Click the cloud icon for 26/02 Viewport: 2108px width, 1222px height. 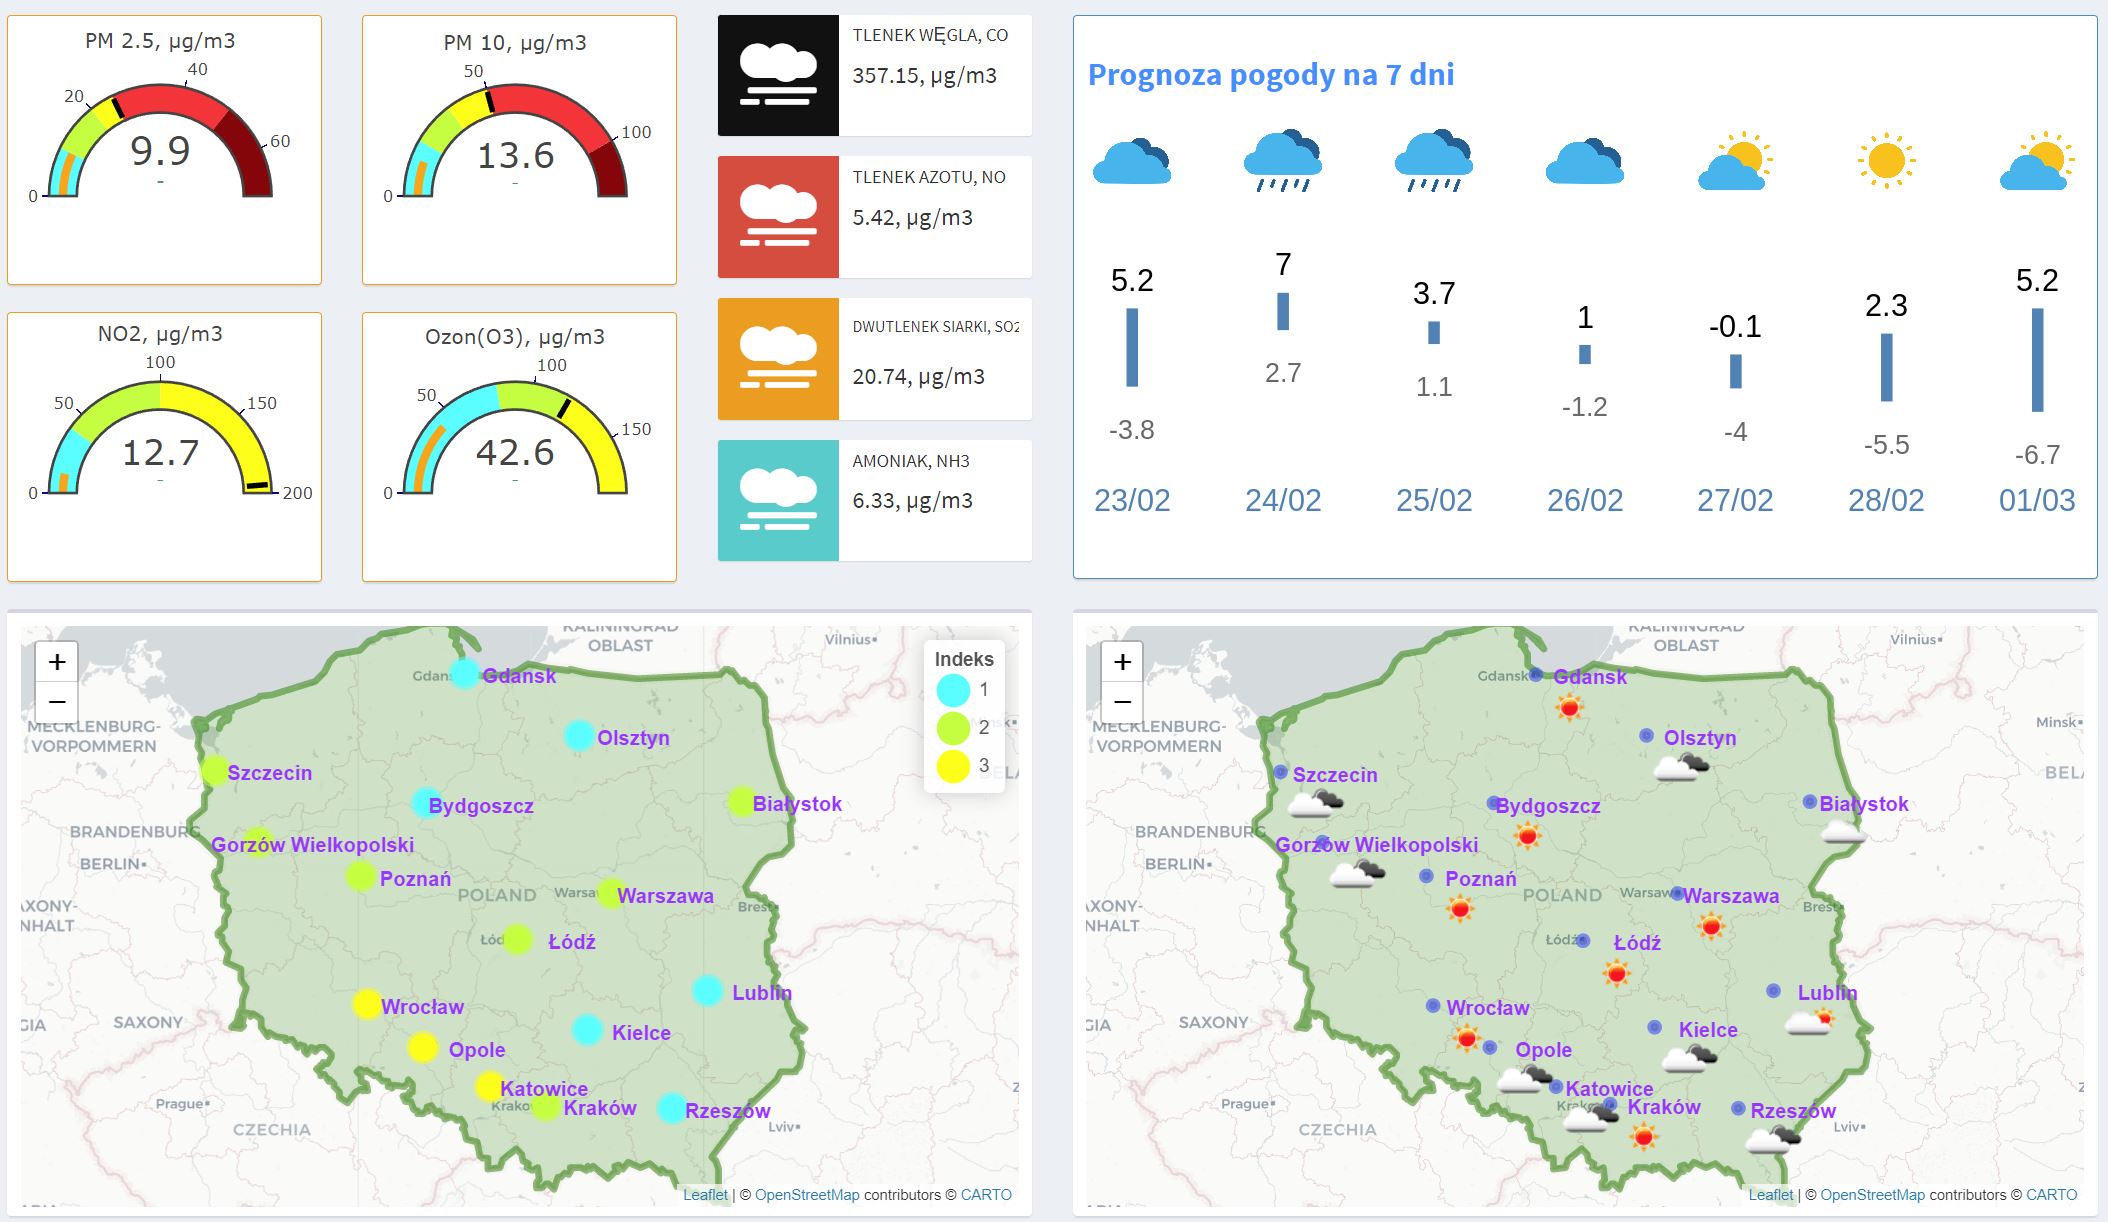point(1585,161)
